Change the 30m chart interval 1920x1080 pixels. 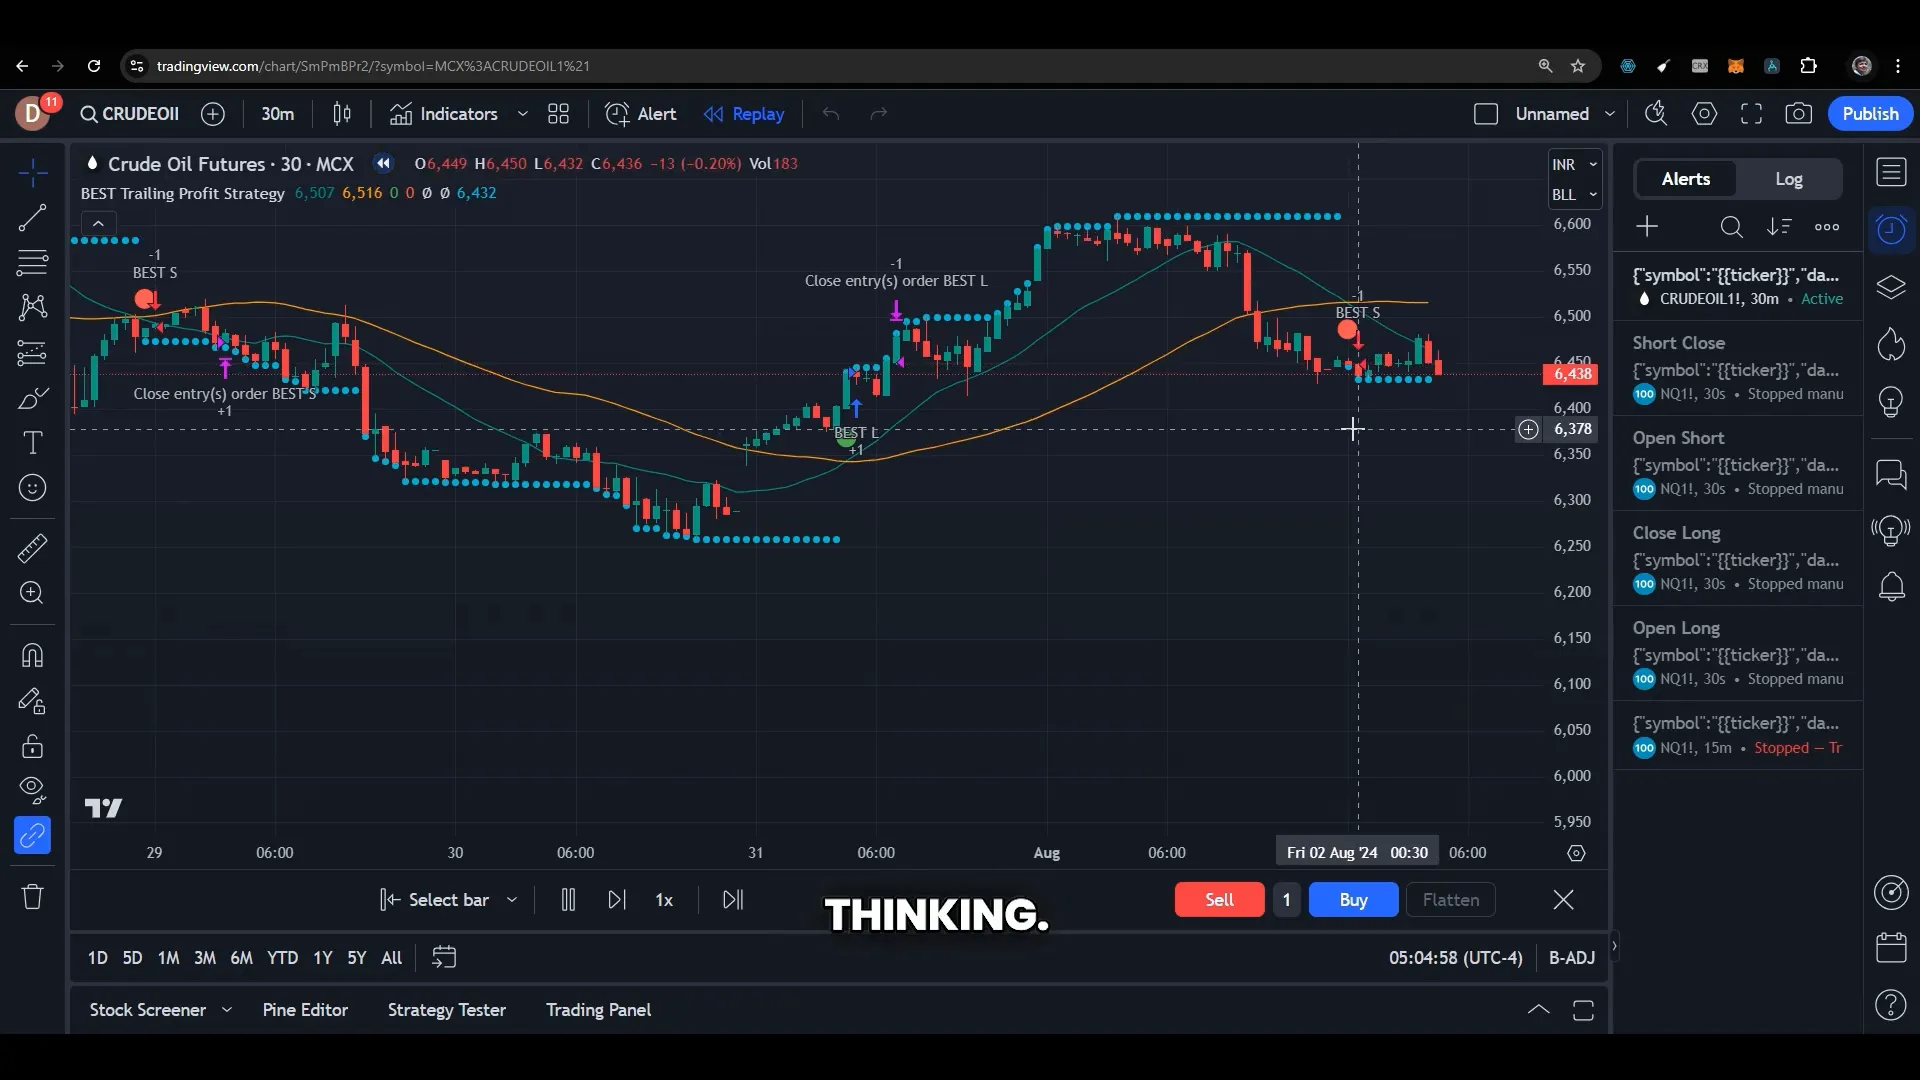click(x=278, y=114)
